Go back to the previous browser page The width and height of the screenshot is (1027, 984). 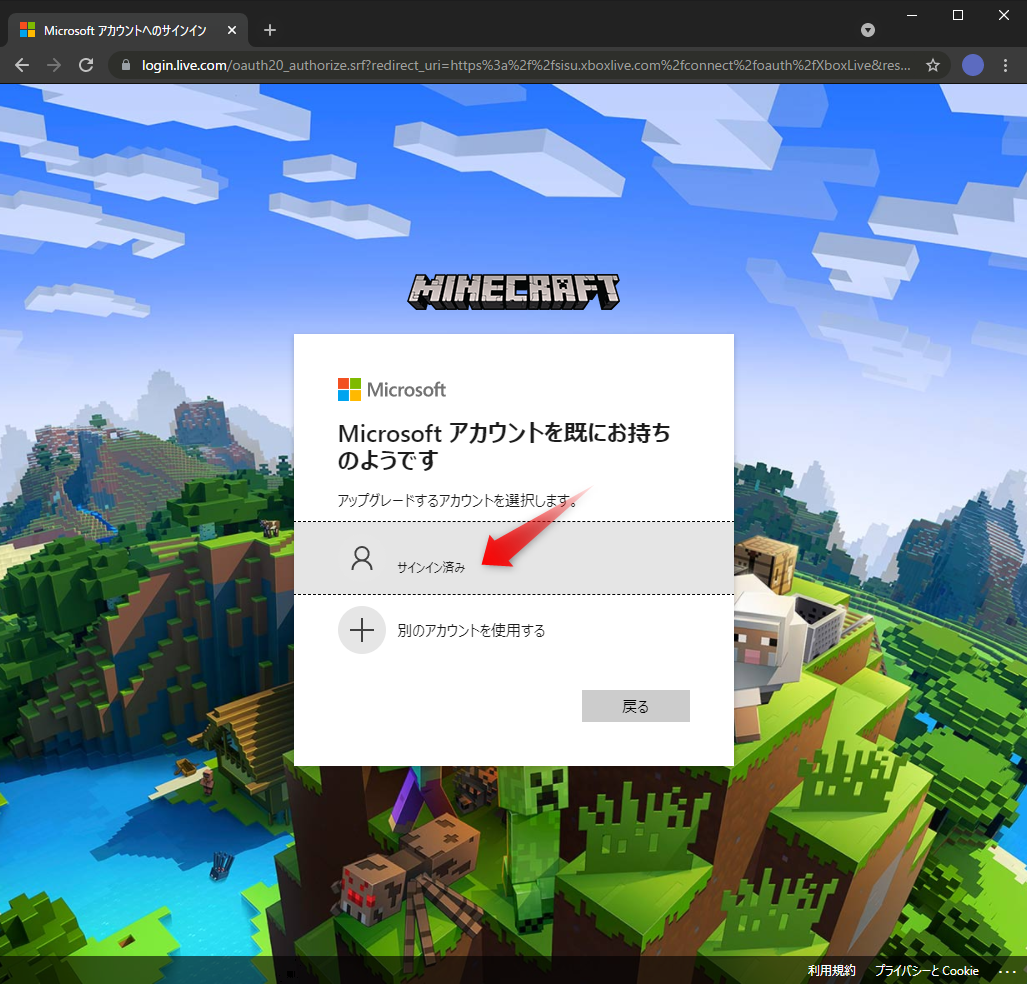pyautogui.click(x=22, y=65)
